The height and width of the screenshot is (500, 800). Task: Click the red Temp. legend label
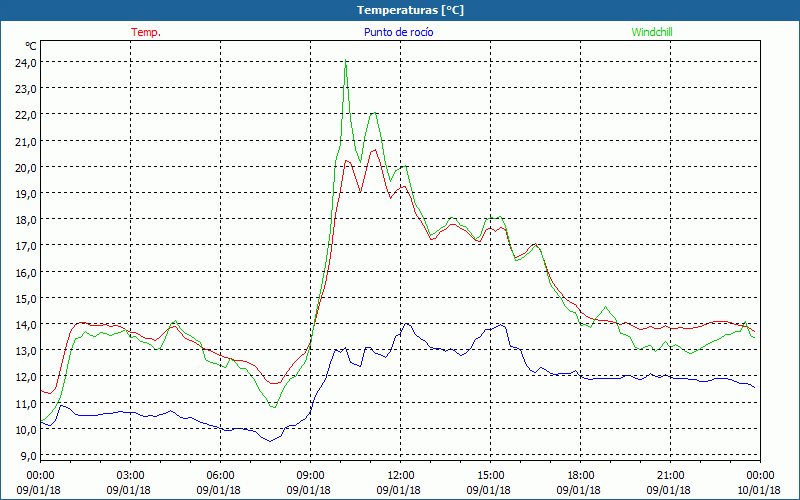146,32
